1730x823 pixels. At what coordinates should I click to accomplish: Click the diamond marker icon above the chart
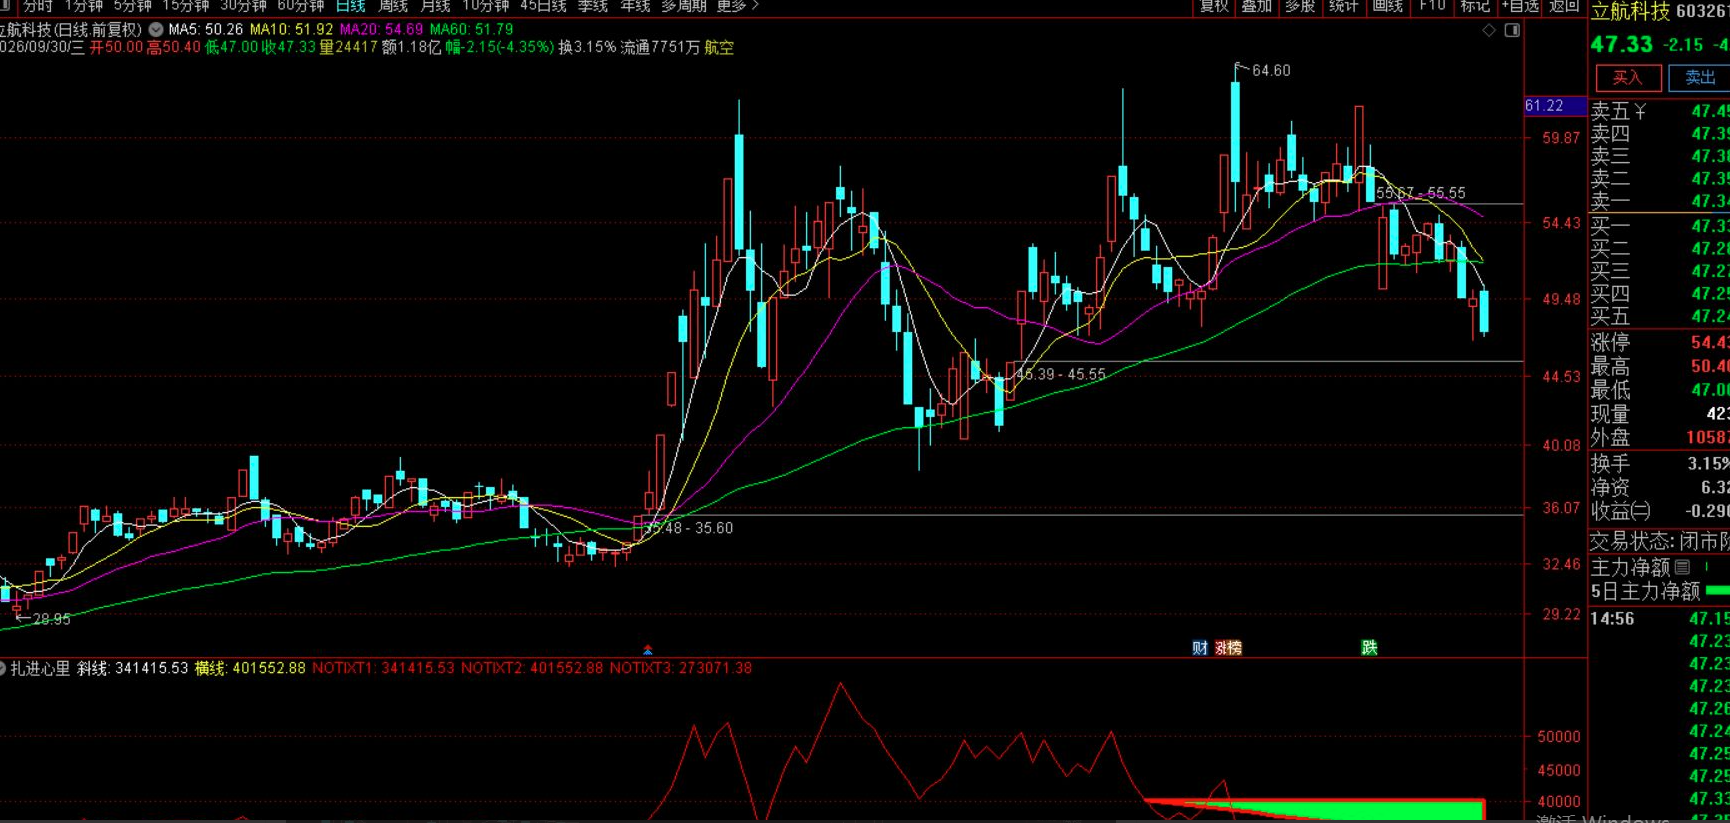pos(1489,31)
